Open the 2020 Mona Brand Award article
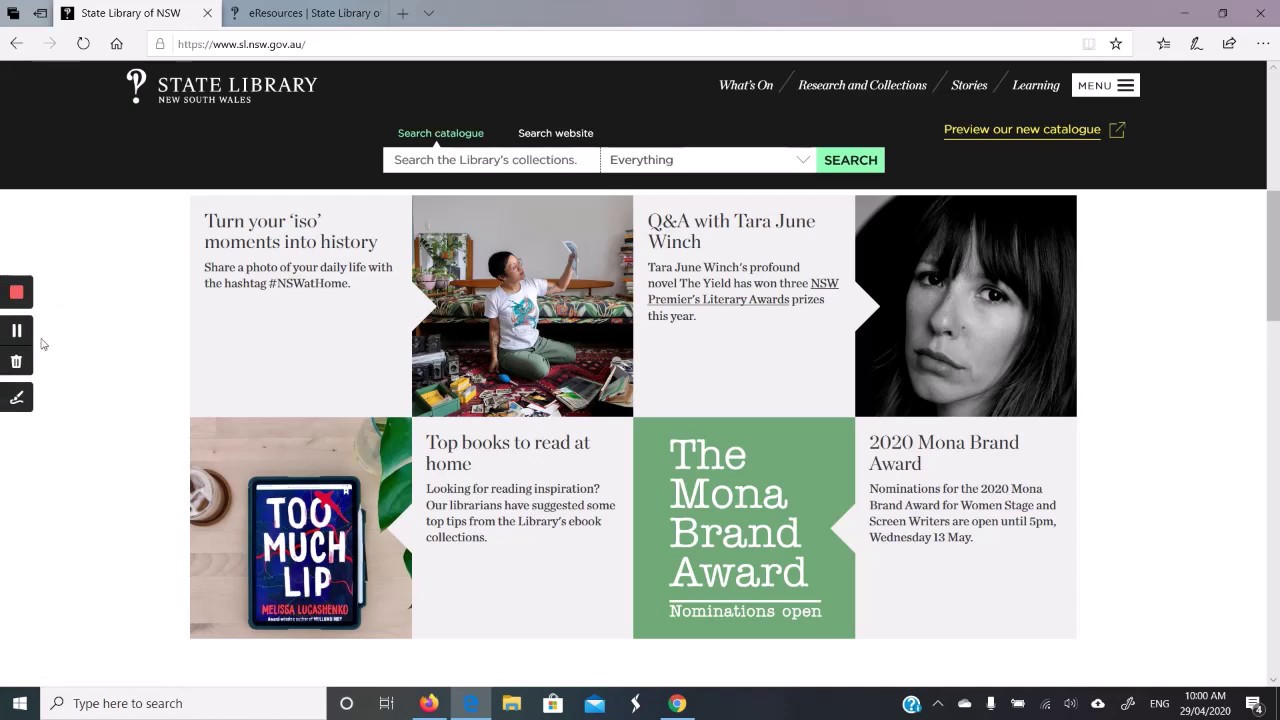This screenshot has width=1280, height=720. 943,453
